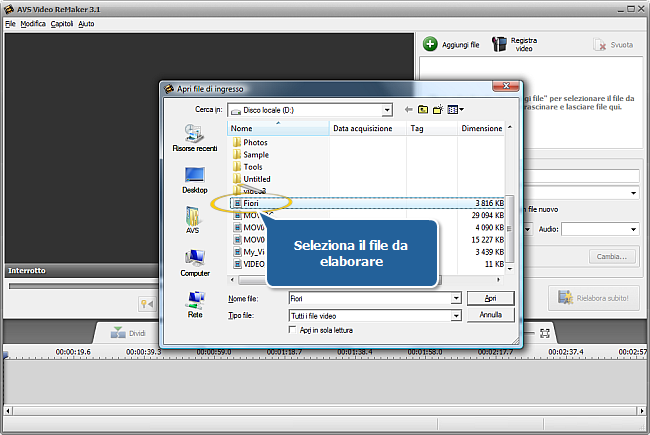Toggle Apri in sola lettura checkbox
Viewport: 650px width, 435px height.
[292, 330]
